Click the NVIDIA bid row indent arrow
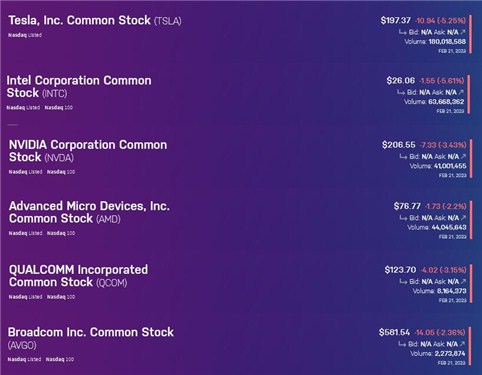The height and width of the screenshot is (375, 482). pos(403,157)
